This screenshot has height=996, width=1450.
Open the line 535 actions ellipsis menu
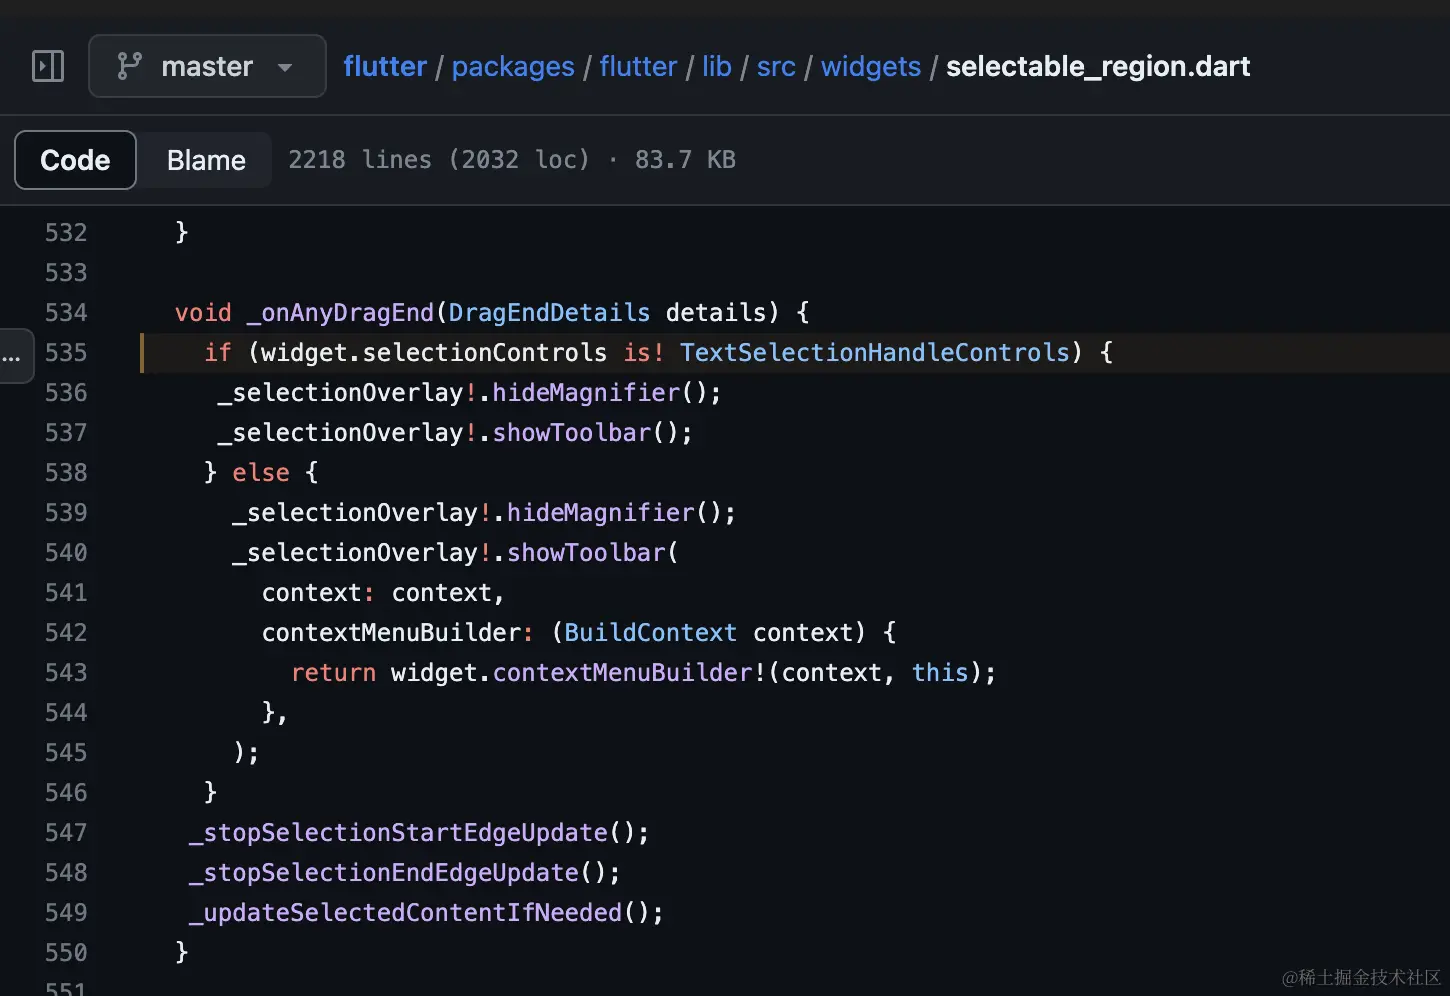pyautogui.click(x=12, y=355)
